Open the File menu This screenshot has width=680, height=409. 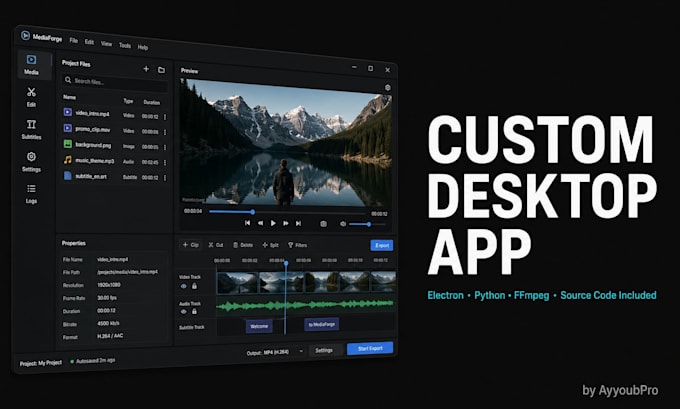click(x=74, y=40)
